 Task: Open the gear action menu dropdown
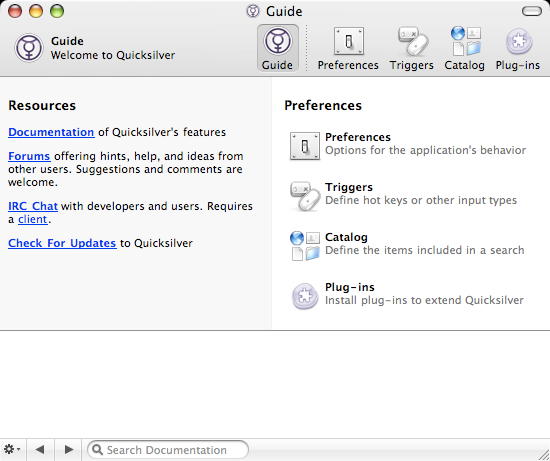tap(12, 449)
